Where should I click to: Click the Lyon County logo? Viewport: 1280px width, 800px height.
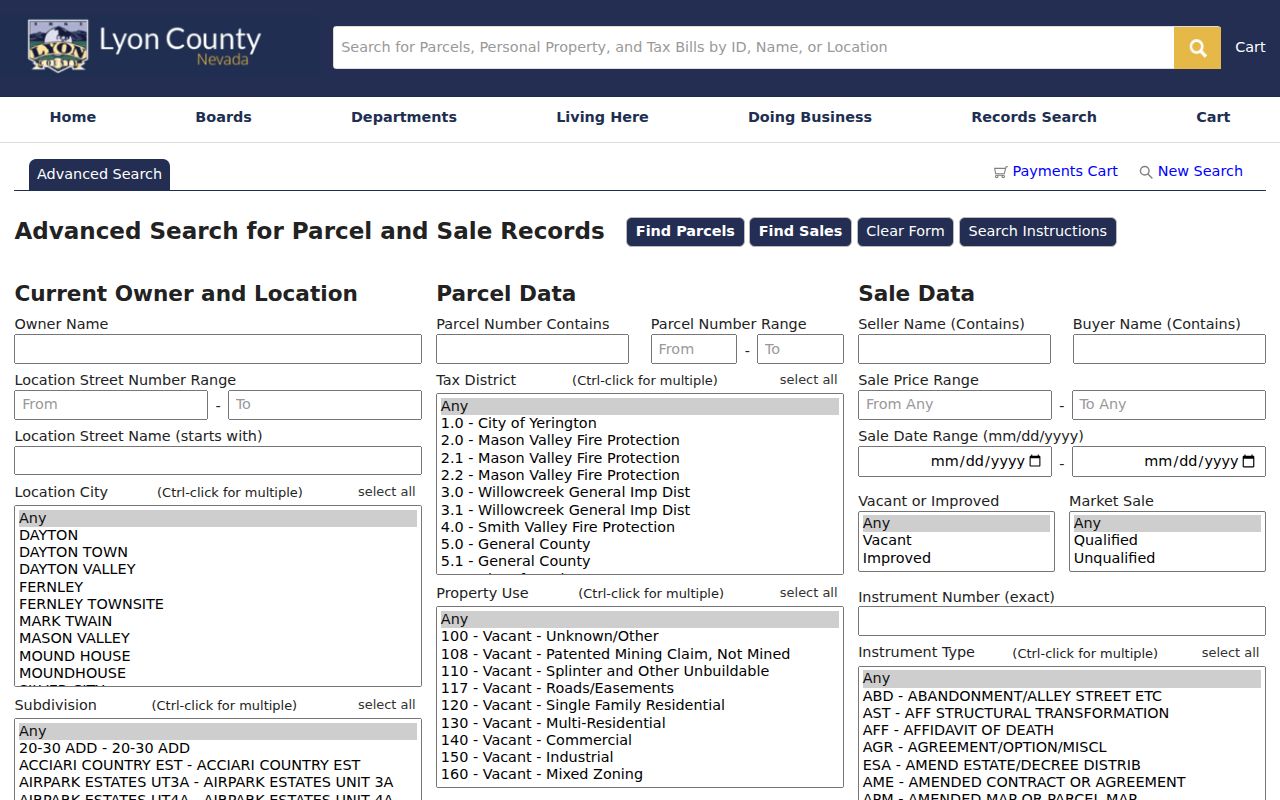144,46
